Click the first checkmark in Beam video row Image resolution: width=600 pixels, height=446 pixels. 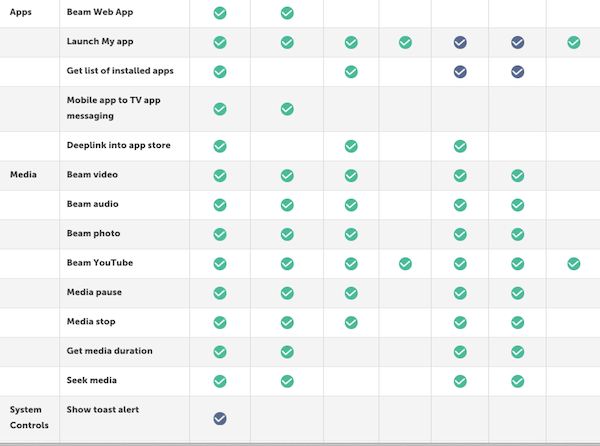[x=220, y=176]
